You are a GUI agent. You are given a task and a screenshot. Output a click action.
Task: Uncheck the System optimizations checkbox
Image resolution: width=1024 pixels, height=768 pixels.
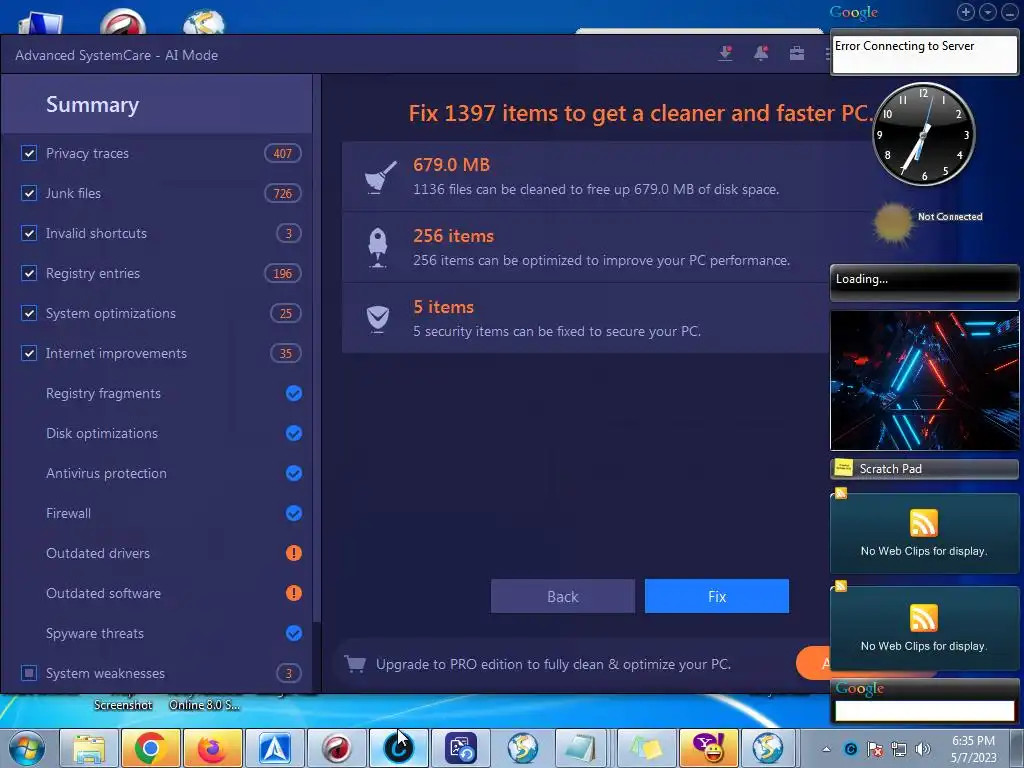29,313
